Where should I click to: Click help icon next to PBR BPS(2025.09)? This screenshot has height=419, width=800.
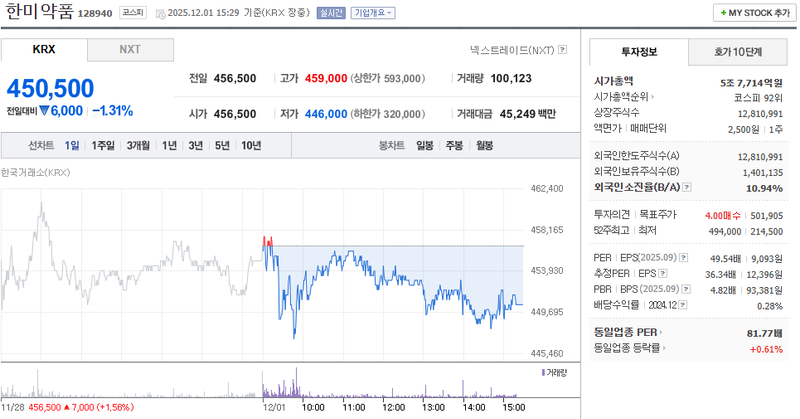tap(686, 289)
